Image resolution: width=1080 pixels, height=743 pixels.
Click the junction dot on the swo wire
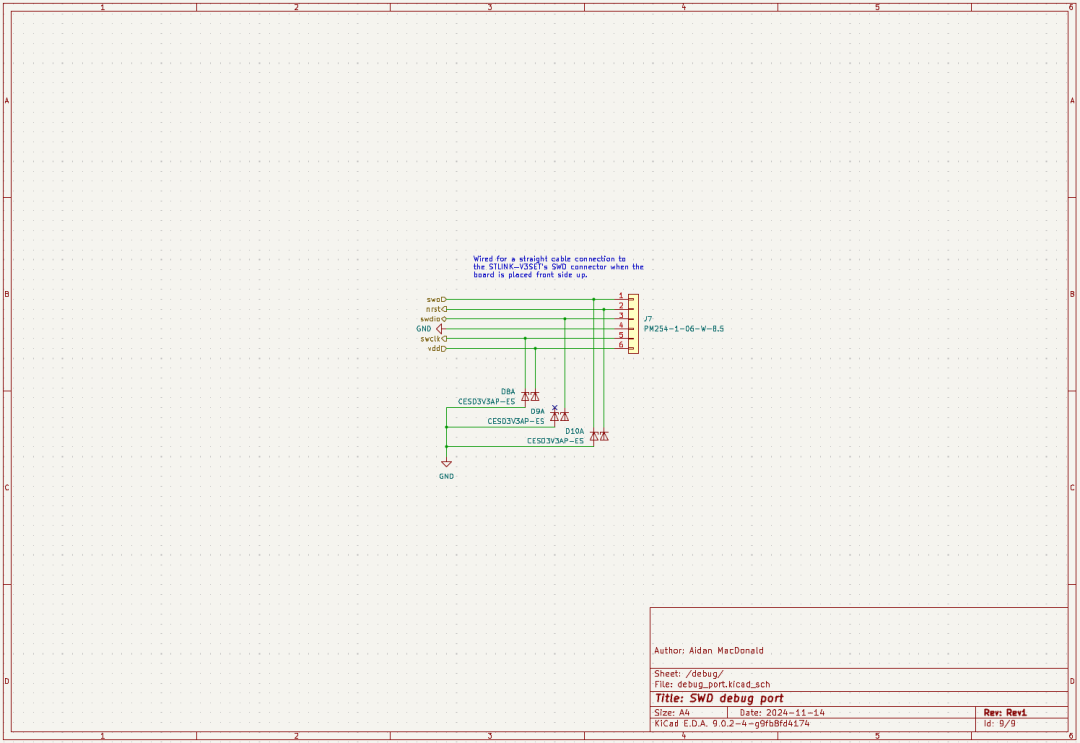594,300
